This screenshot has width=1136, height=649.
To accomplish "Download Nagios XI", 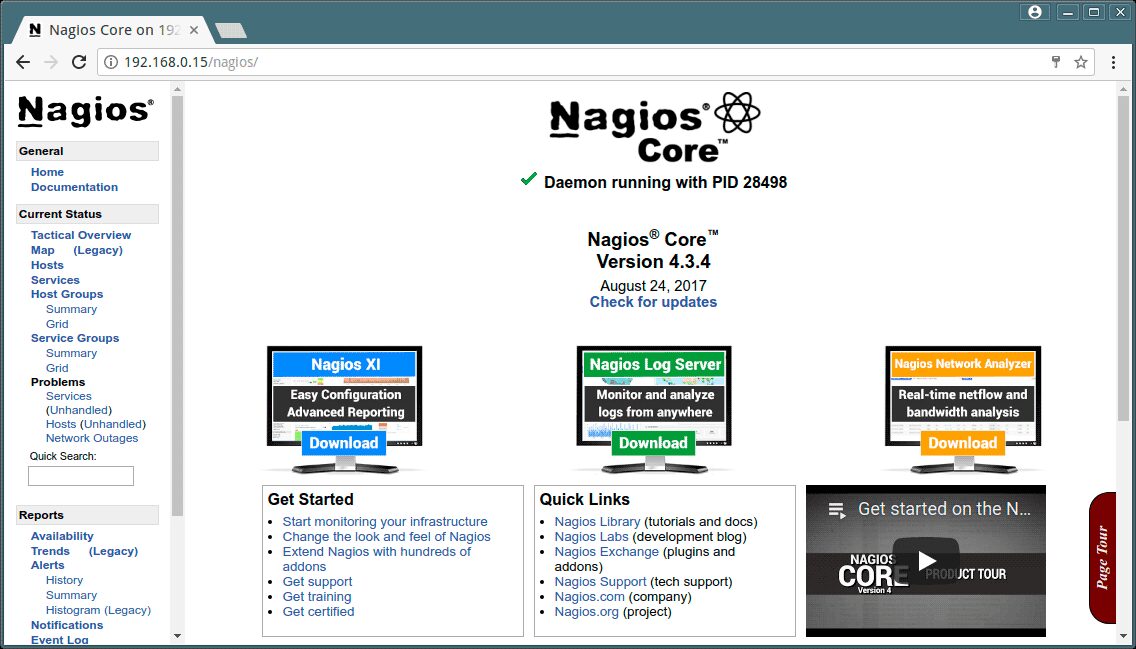I will (x=343, y=442).
